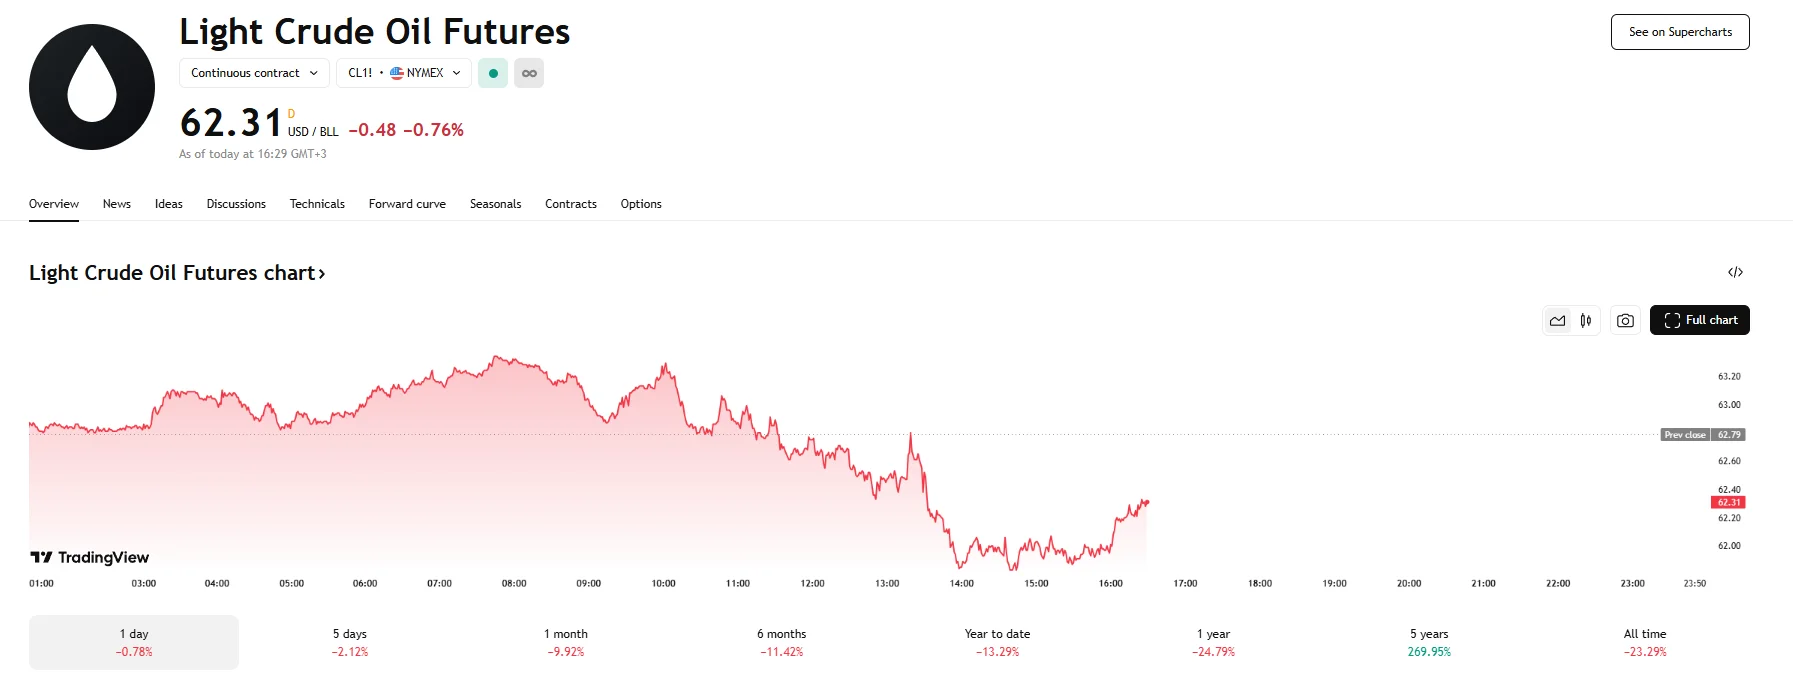The height and width of the screenshot is (687, 1793).
Task: Open the CL1! NYMEX symbol dropdown
Action: (404, 72)
